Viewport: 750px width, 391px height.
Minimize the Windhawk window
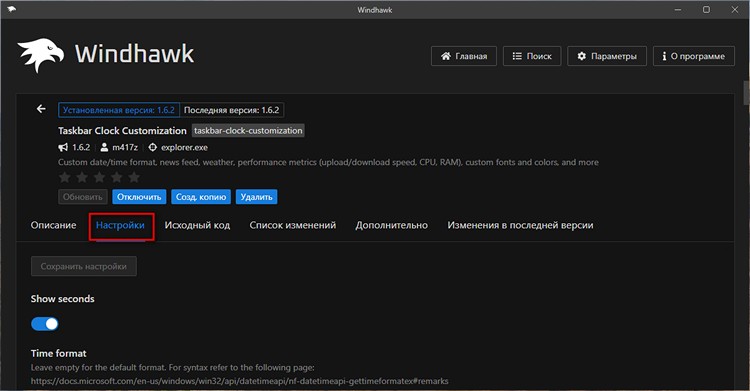(678, 10)
